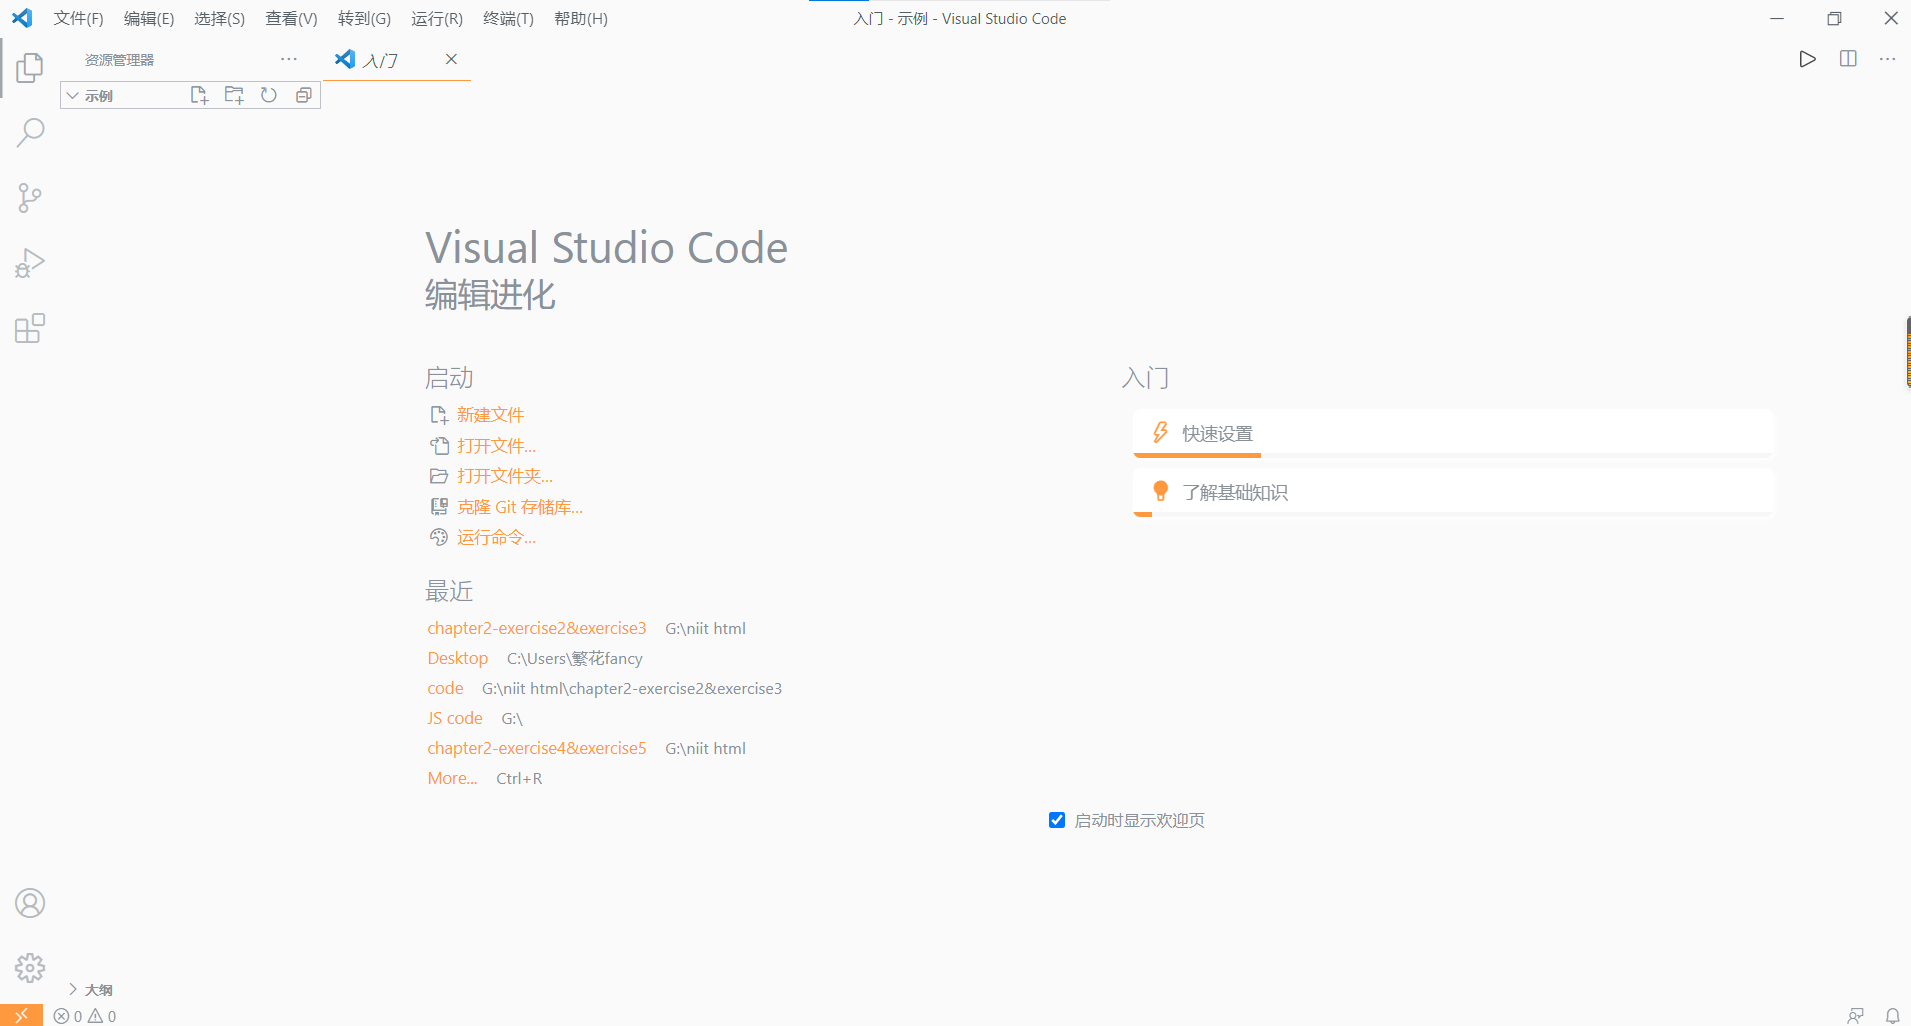Open the Extensions view
Viewport: 1911px width, 1026px height.
pos(30,328)
